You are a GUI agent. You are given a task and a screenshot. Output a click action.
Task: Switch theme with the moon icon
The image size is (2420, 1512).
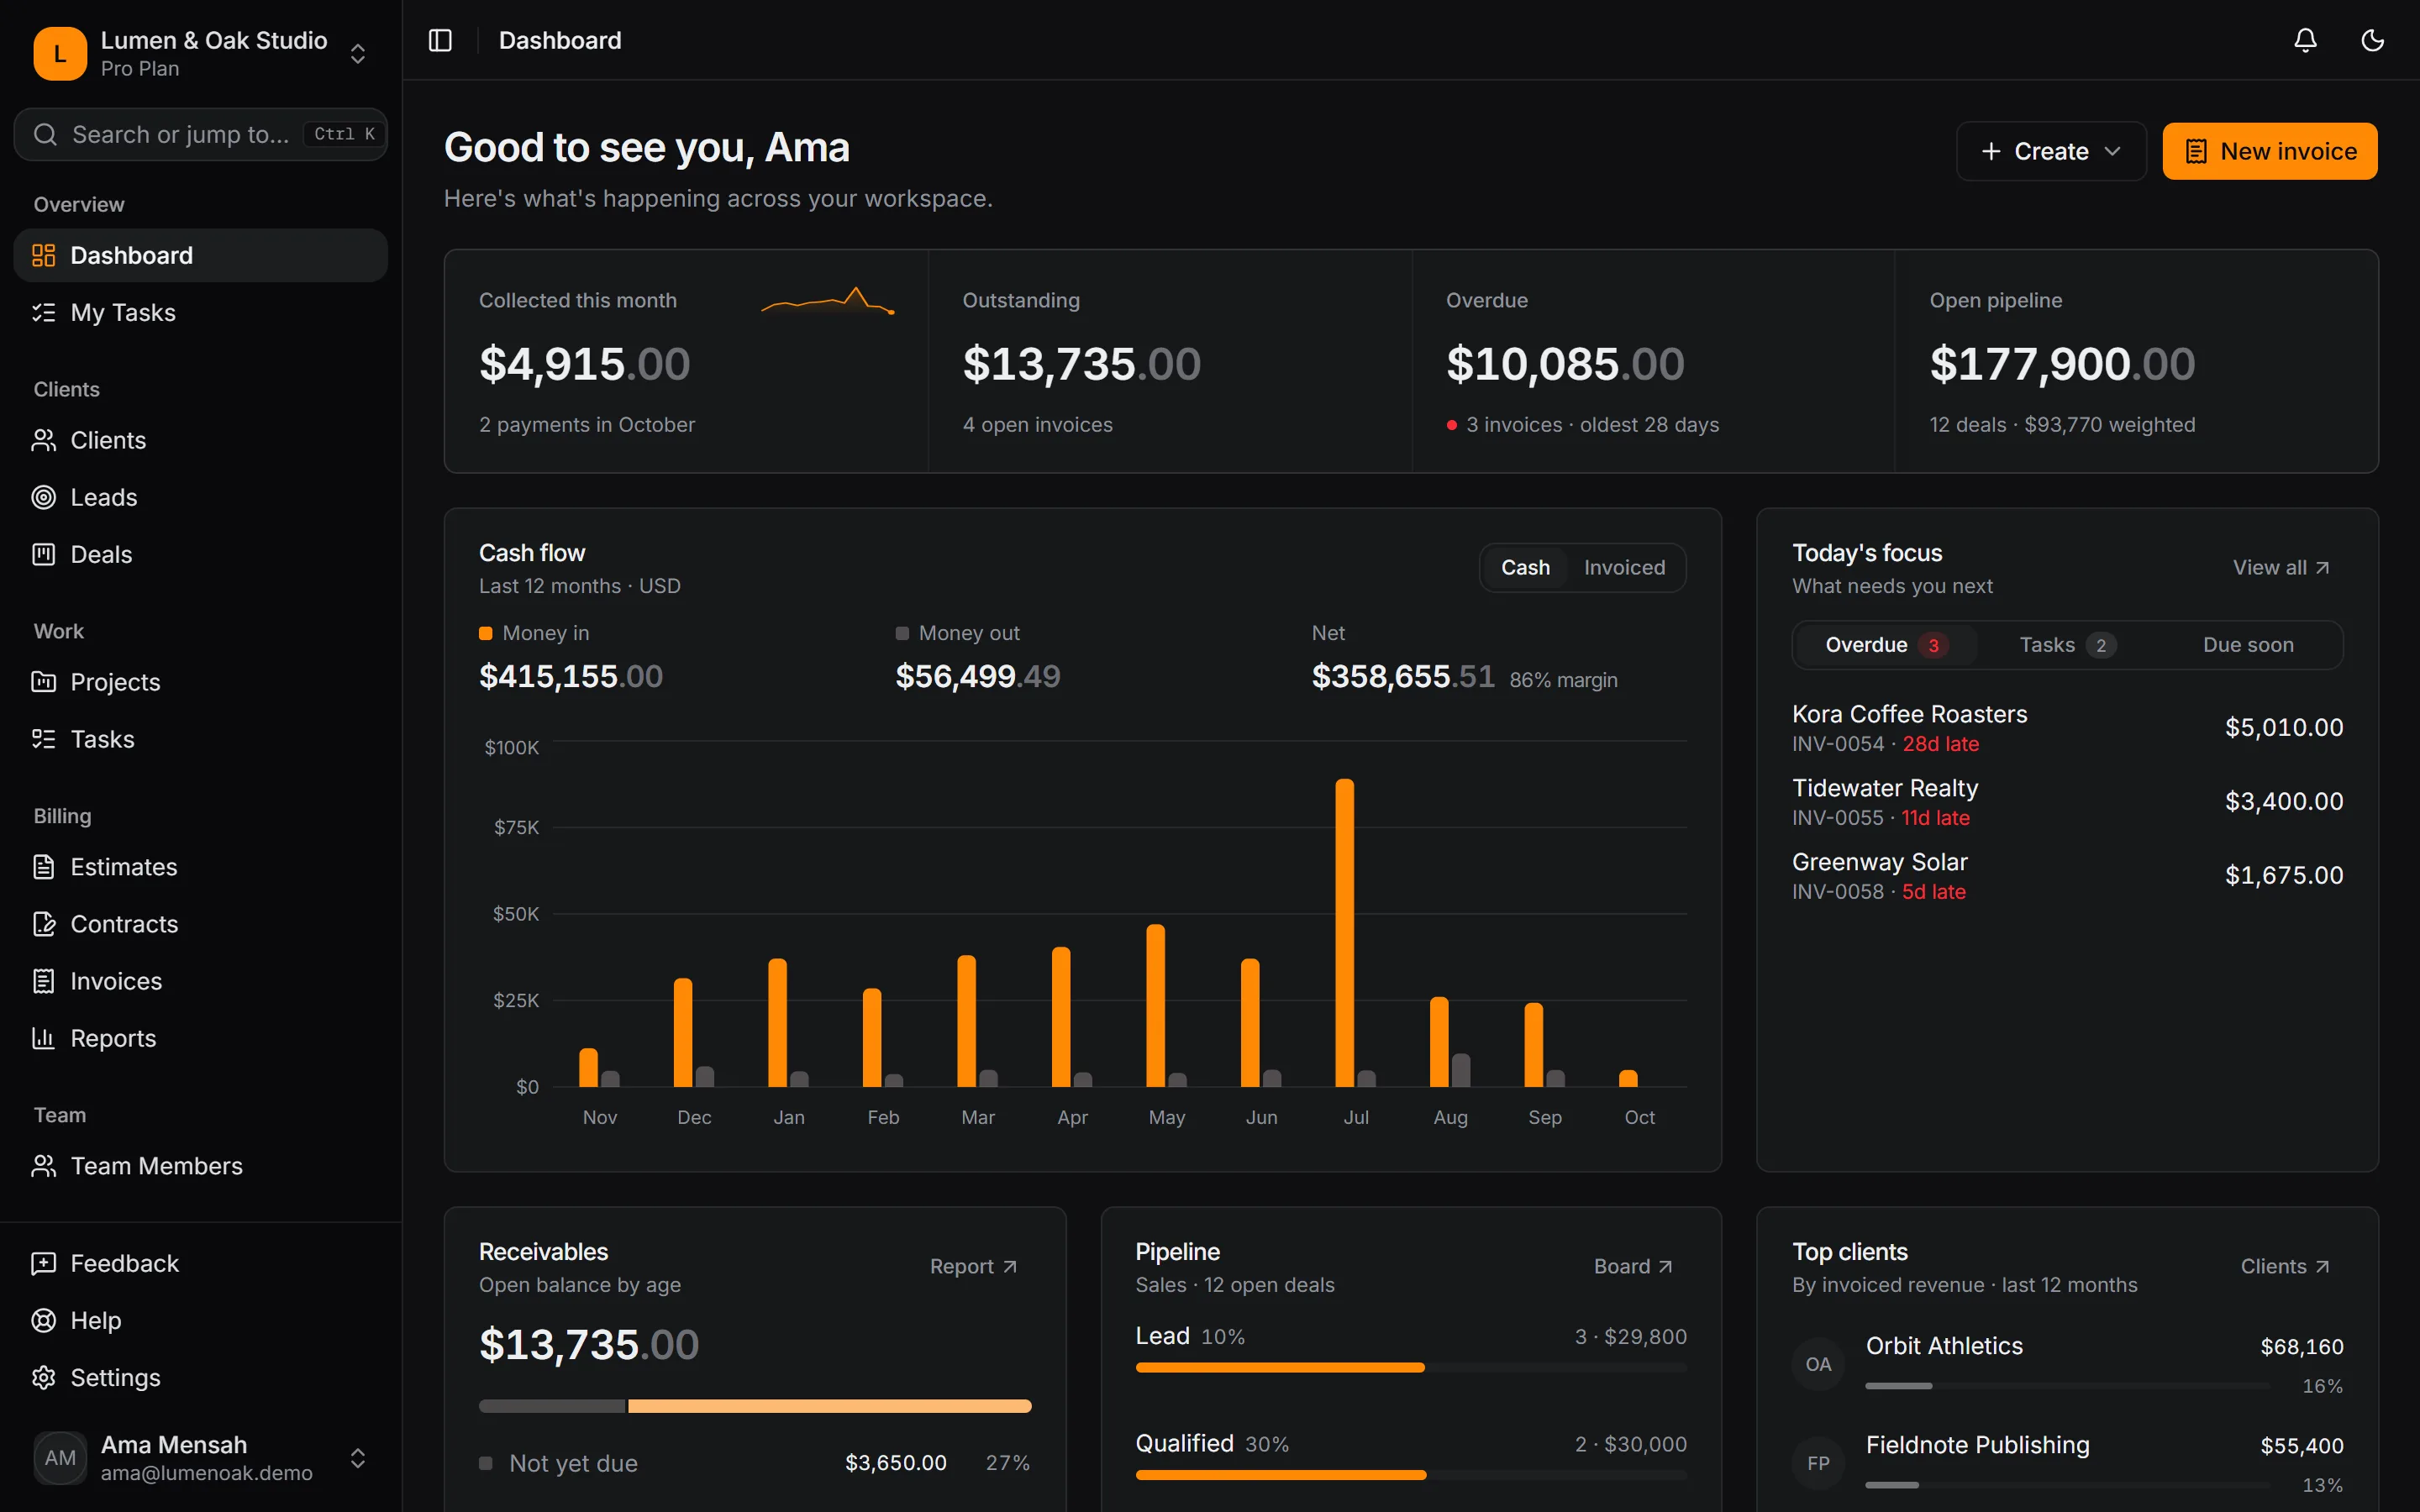pos(2372,40)
